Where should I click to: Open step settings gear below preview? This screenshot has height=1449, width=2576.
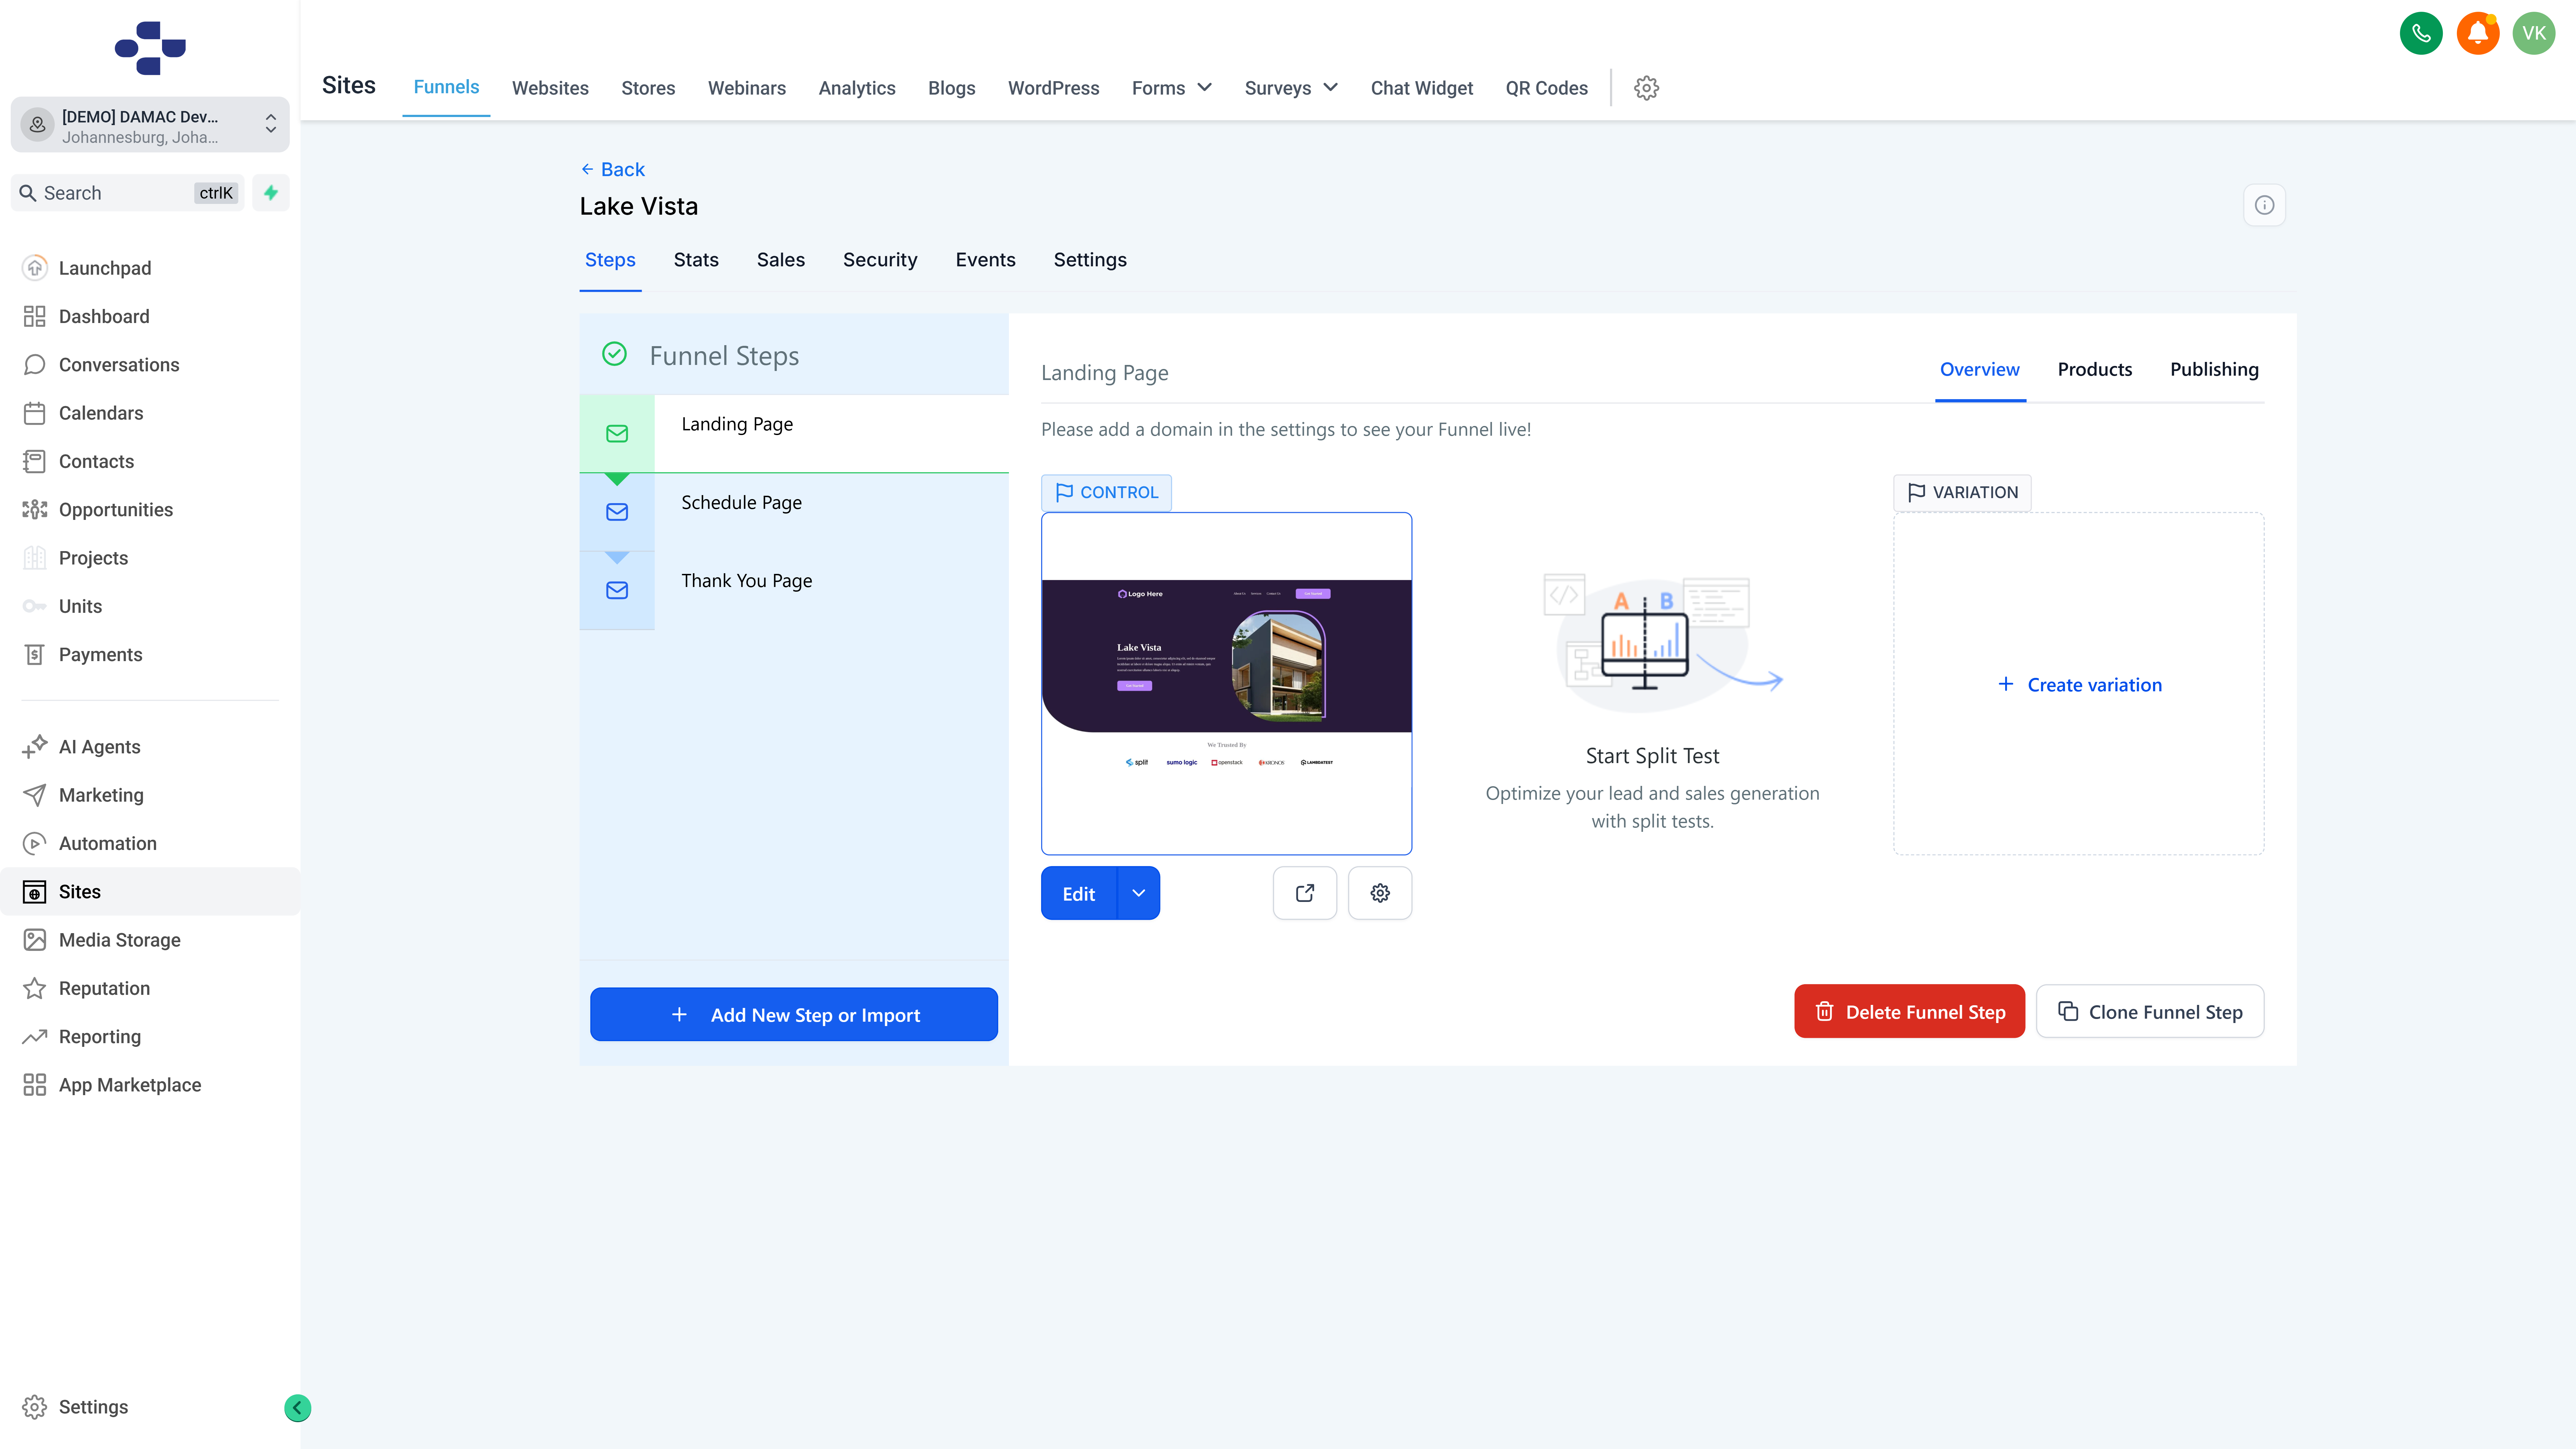tap(1380, 893)
